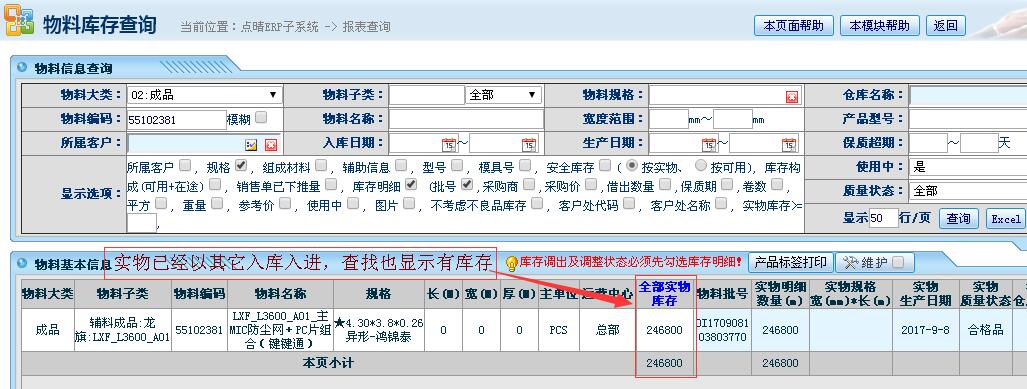Expand the 物料大类 dropdown showing 02:成品
1027x389 pixels.
[205, 95]
